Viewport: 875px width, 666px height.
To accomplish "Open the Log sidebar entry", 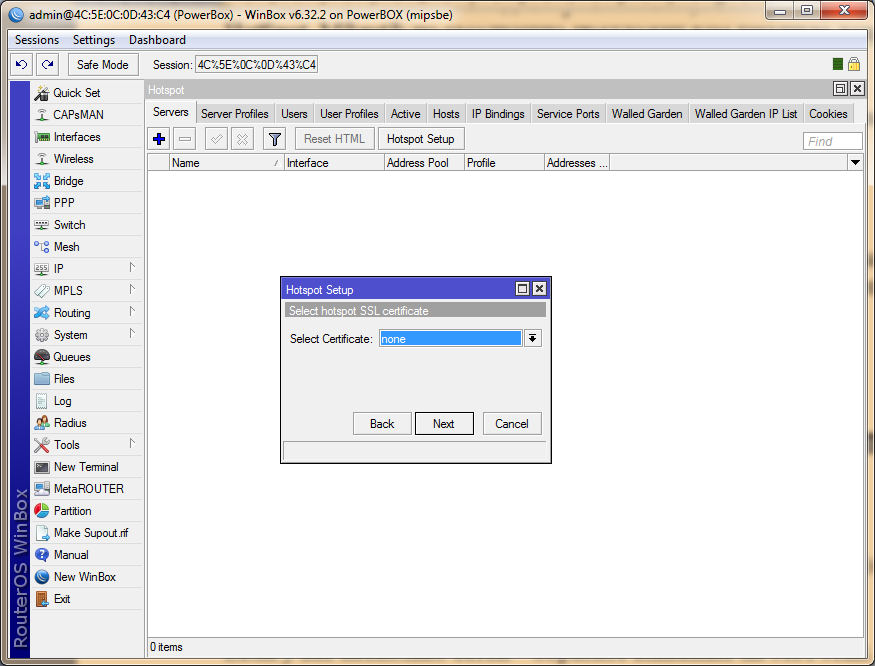I will click(x=62, y=401).
